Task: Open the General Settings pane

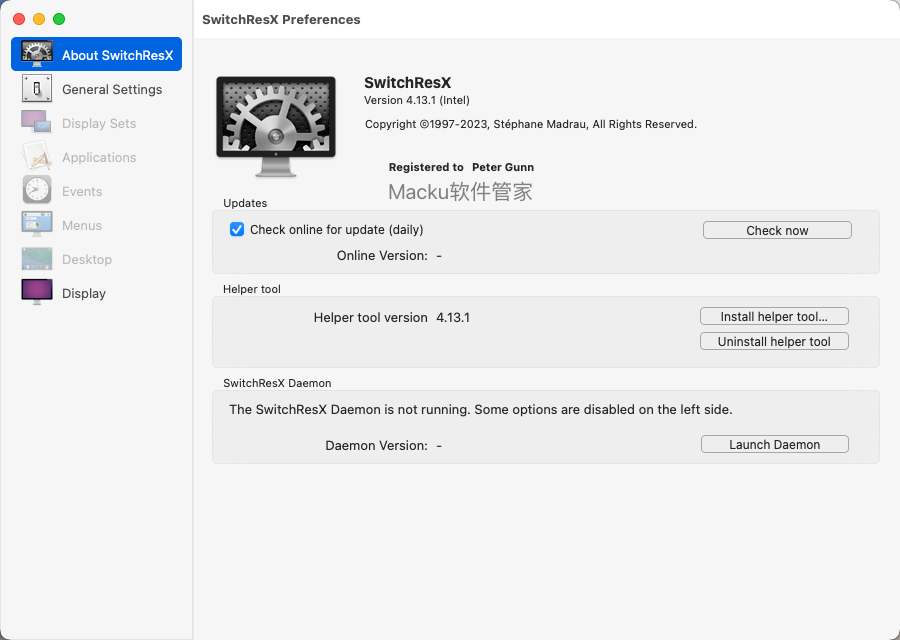Action: [112, 90]
